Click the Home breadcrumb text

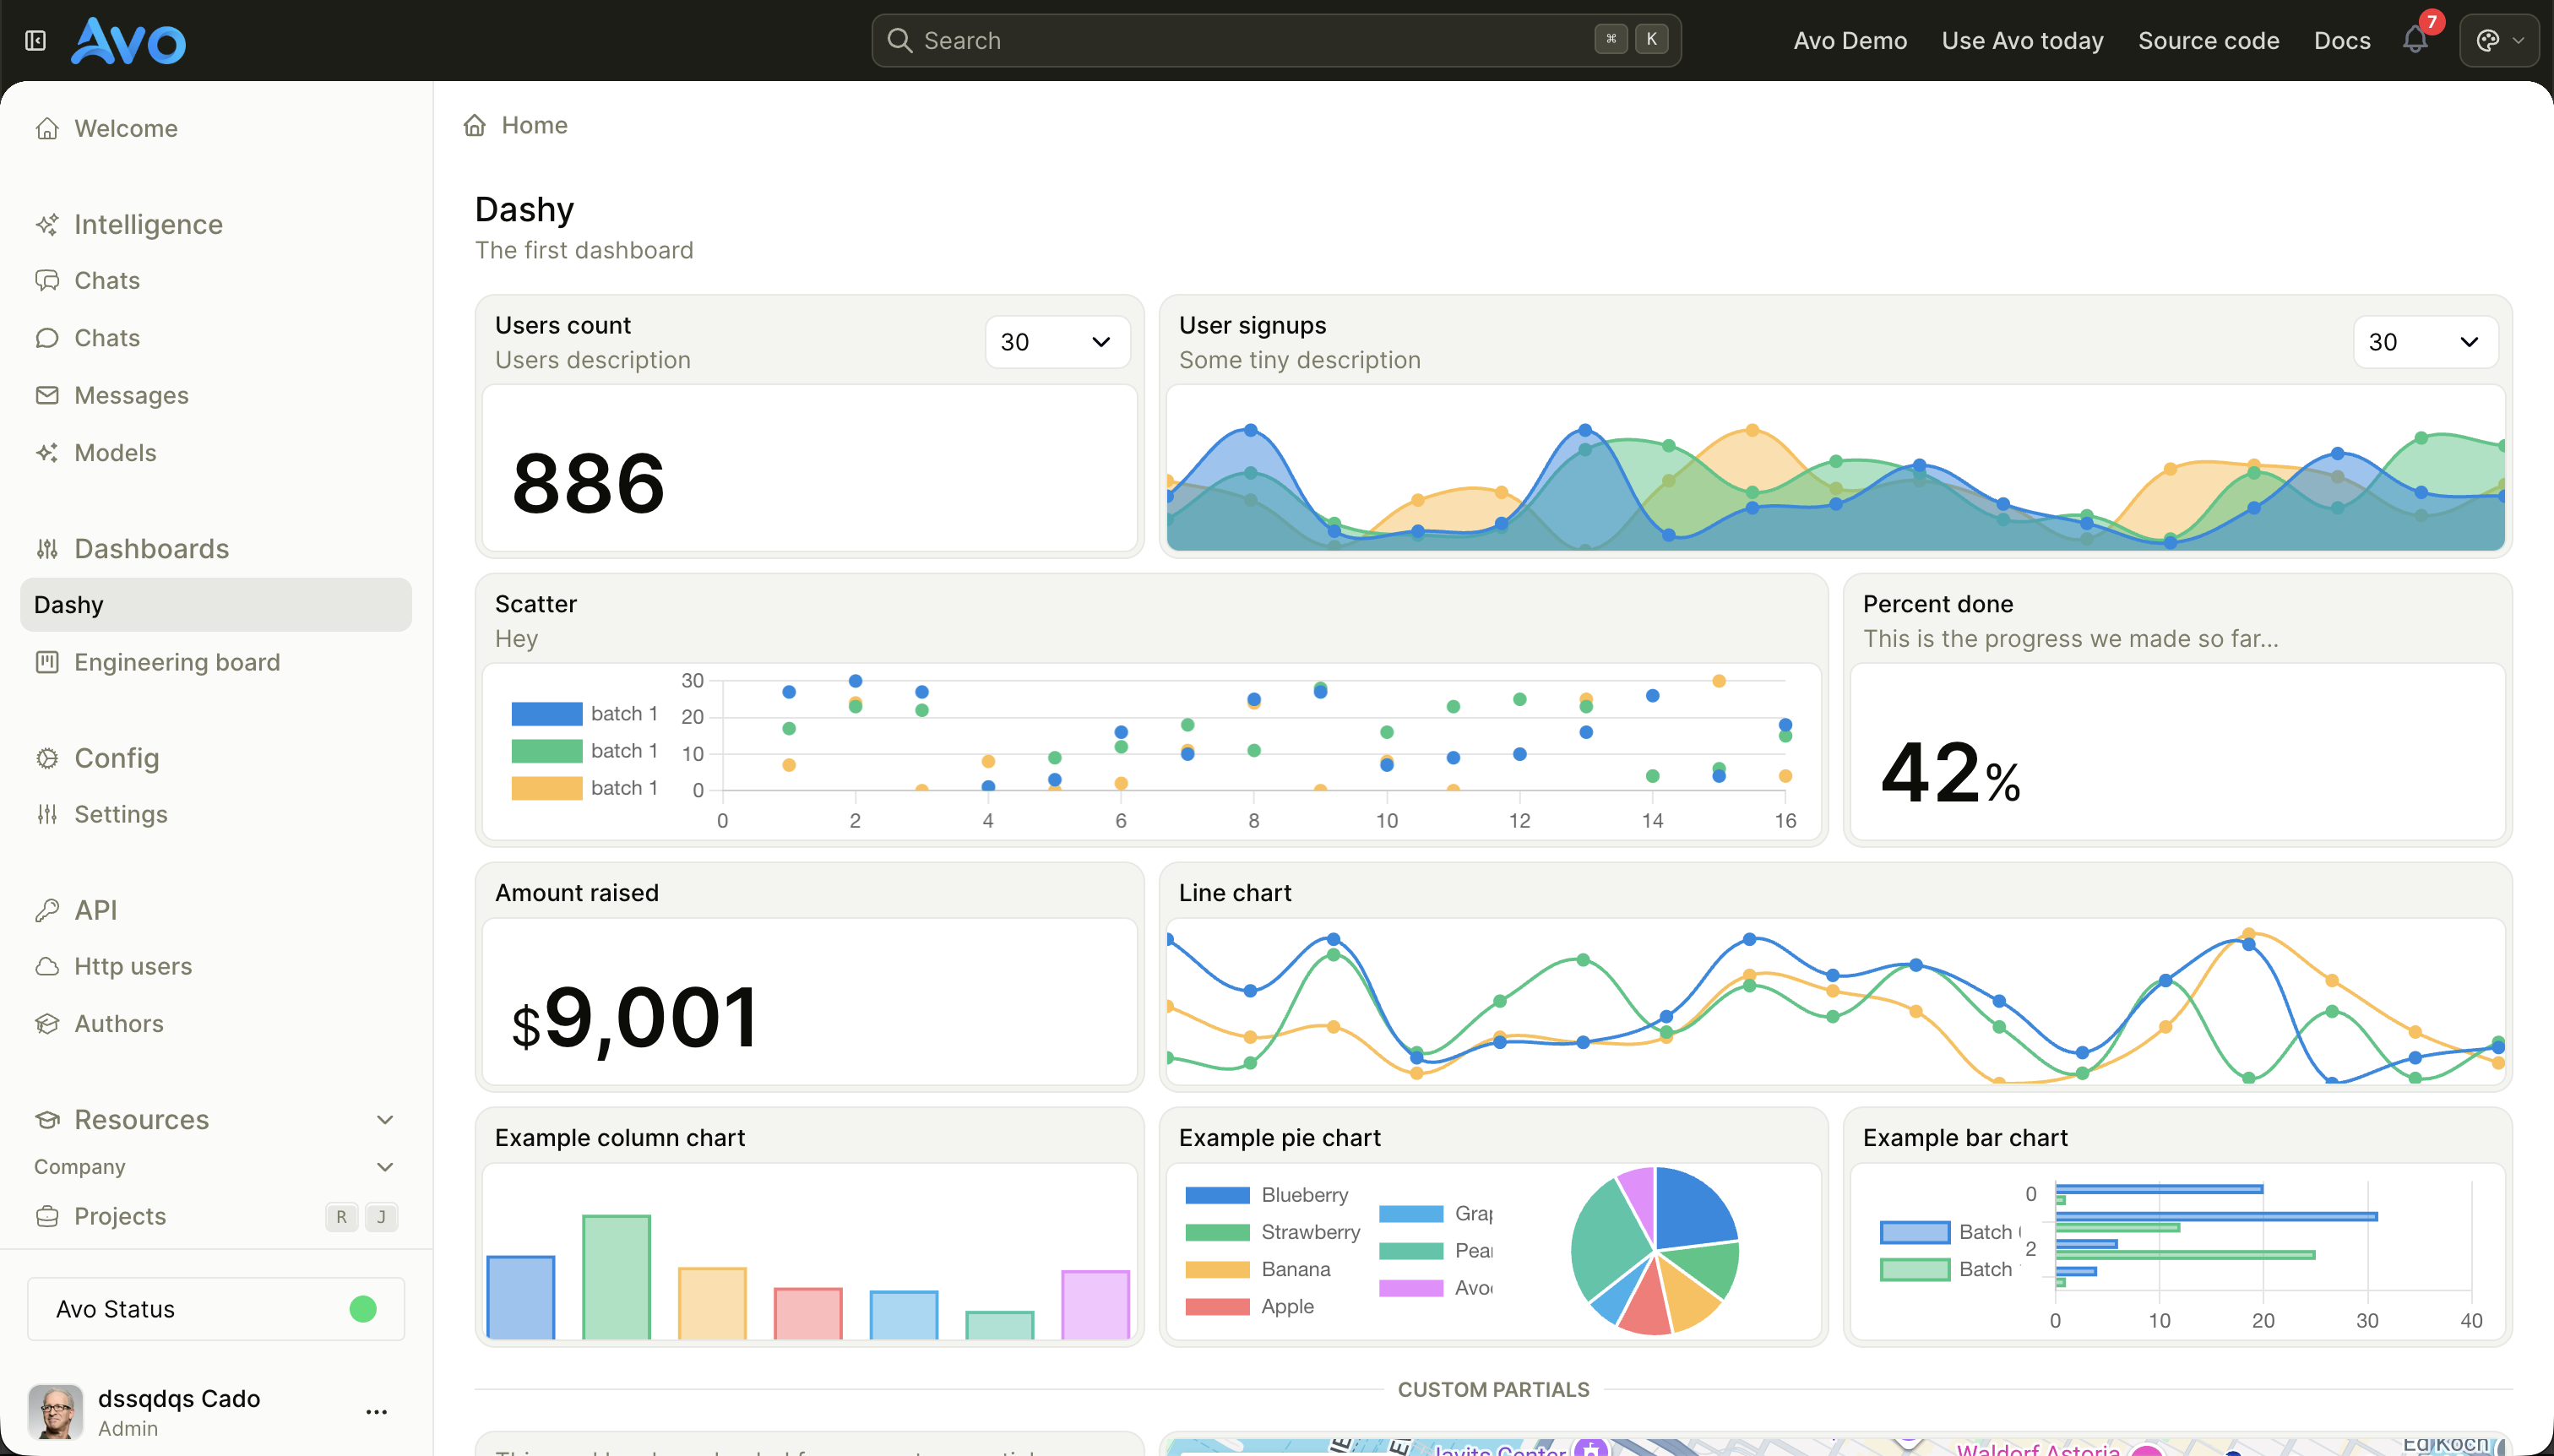[x=535, y=125]
